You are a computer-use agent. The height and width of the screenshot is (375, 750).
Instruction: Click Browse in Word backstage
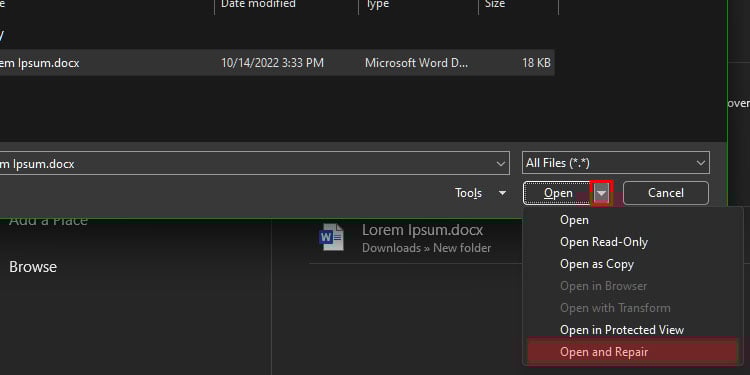[x=33, y=267]
